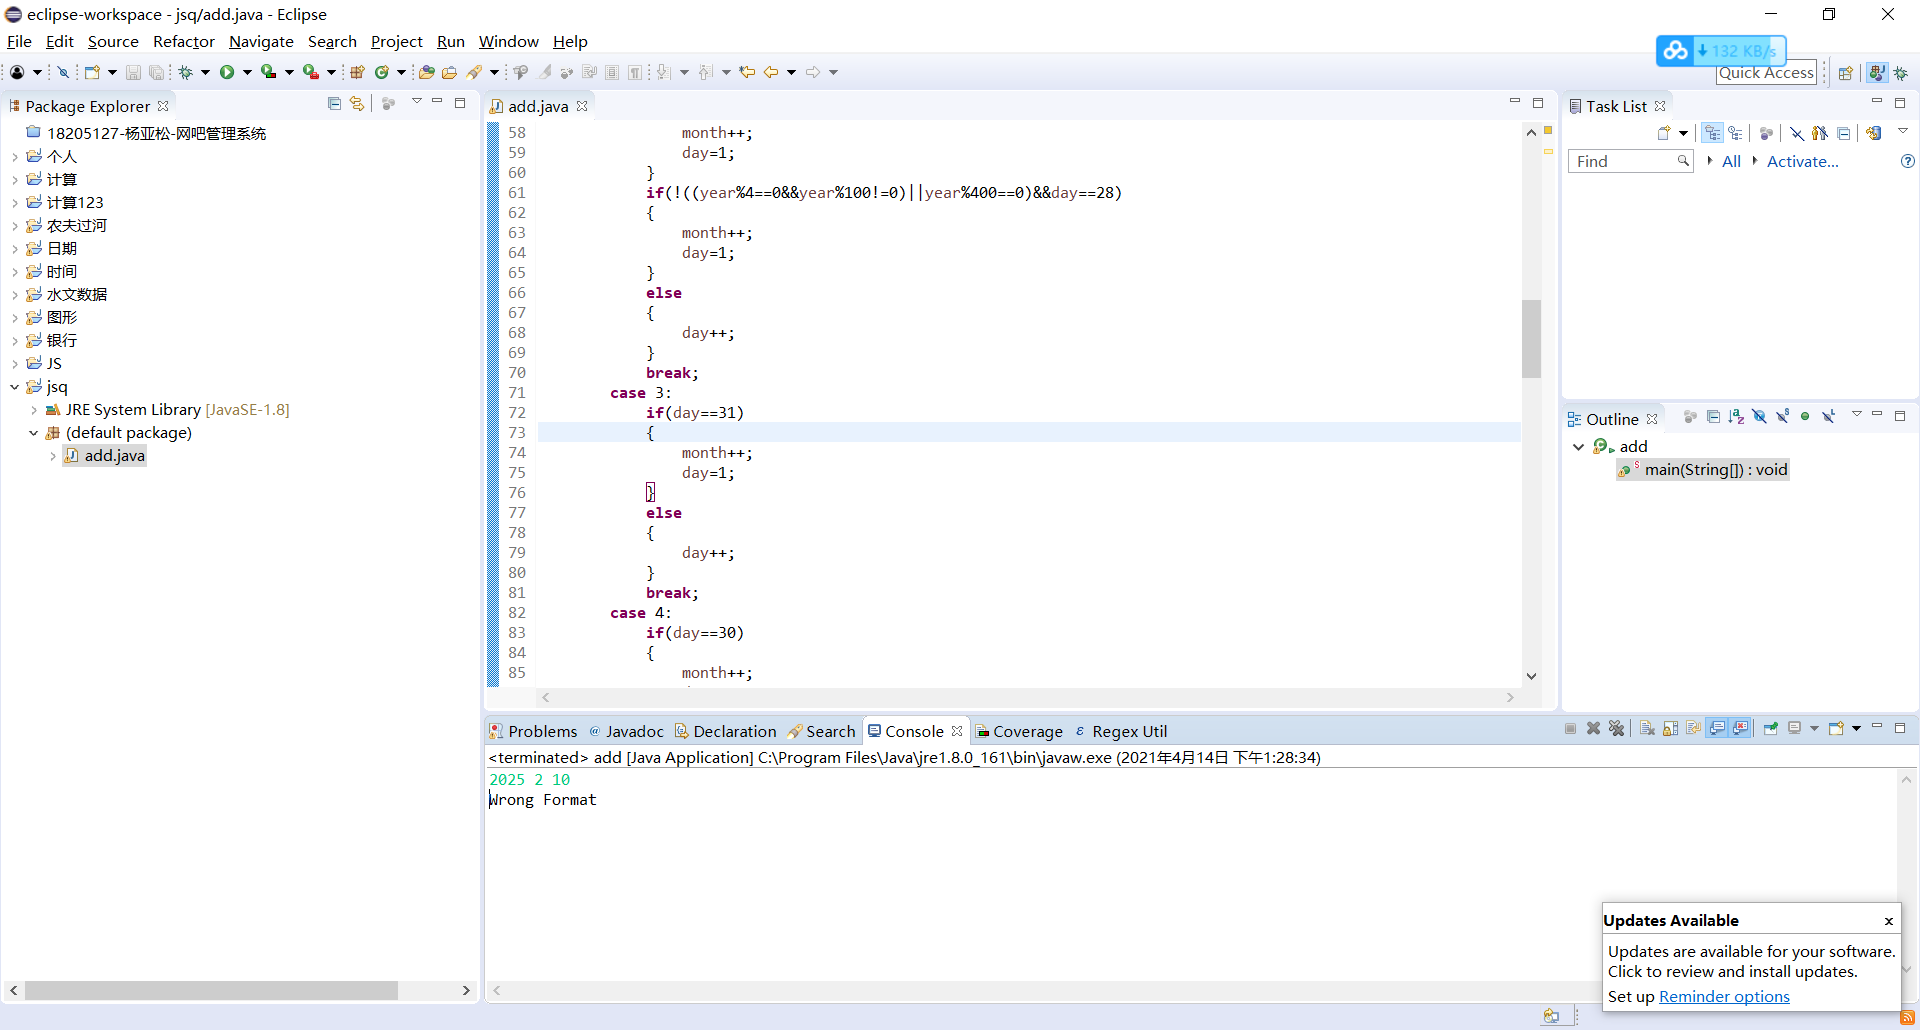Screen dimensions: 1920x1030
Task: Click the Find field in Task List
Action: point(1622,161)
